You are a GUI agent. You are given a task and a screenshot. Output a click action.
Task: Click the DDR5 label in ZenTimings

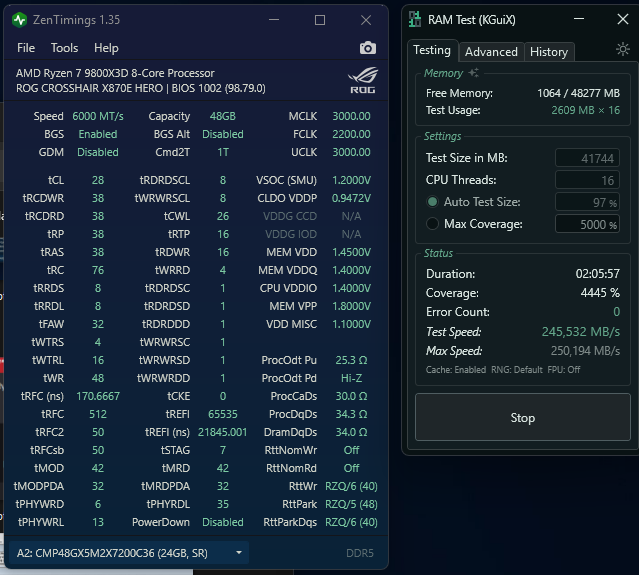point(359,553)
